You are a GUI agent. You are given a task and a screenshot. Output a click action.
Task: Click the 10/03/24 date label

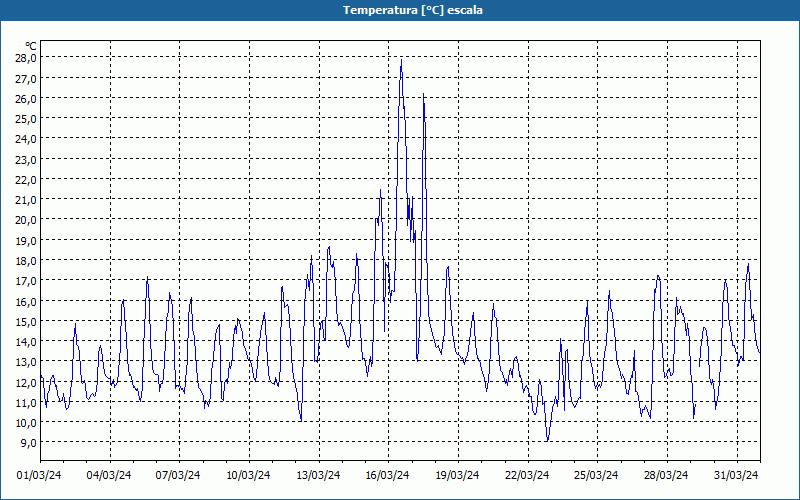[248, 475]
